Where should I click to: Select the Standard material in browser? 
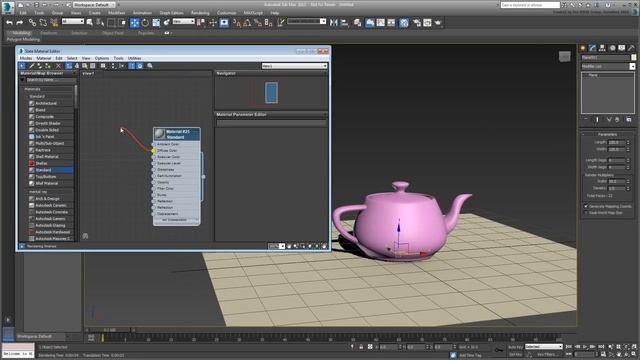(51, 170)
